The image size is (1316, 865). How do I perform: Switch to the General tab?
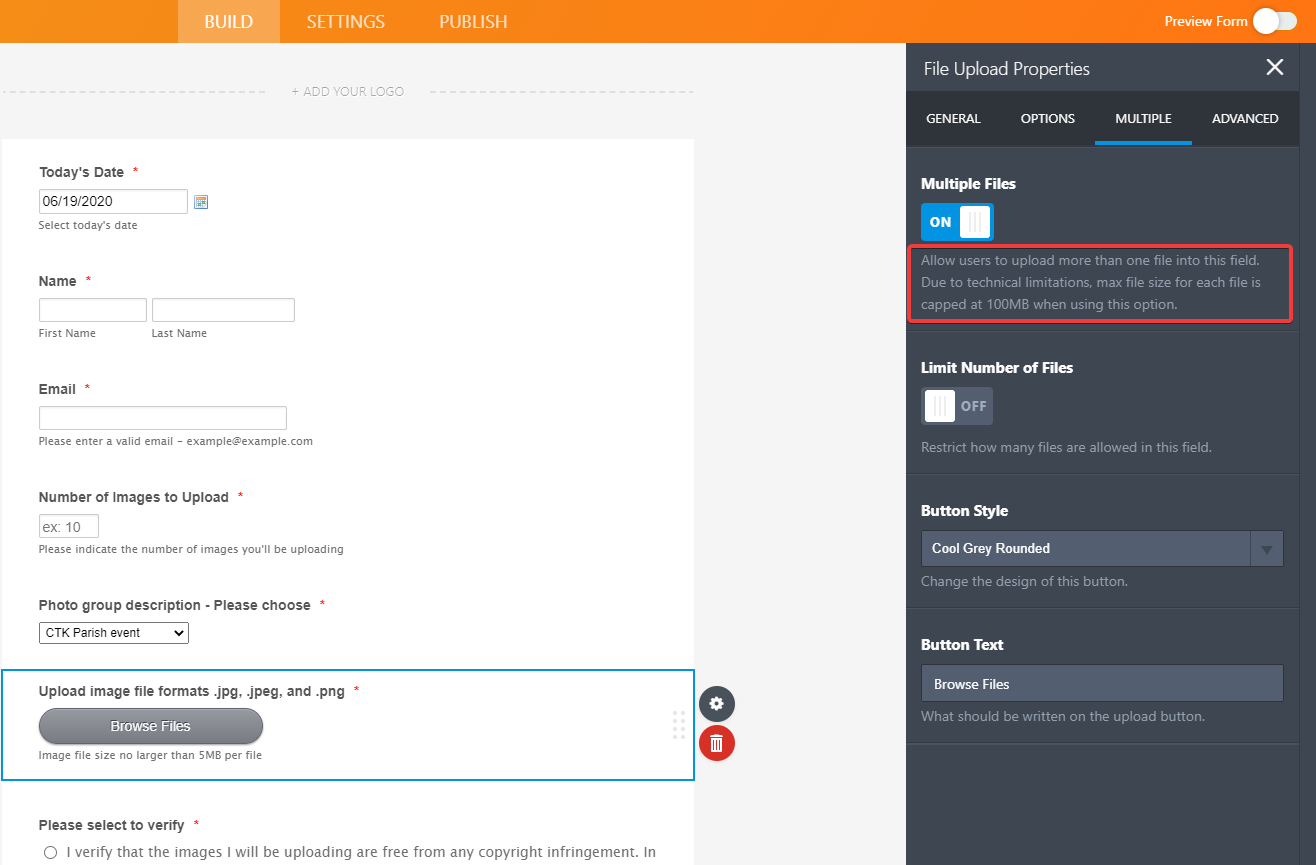click(953, 118)
